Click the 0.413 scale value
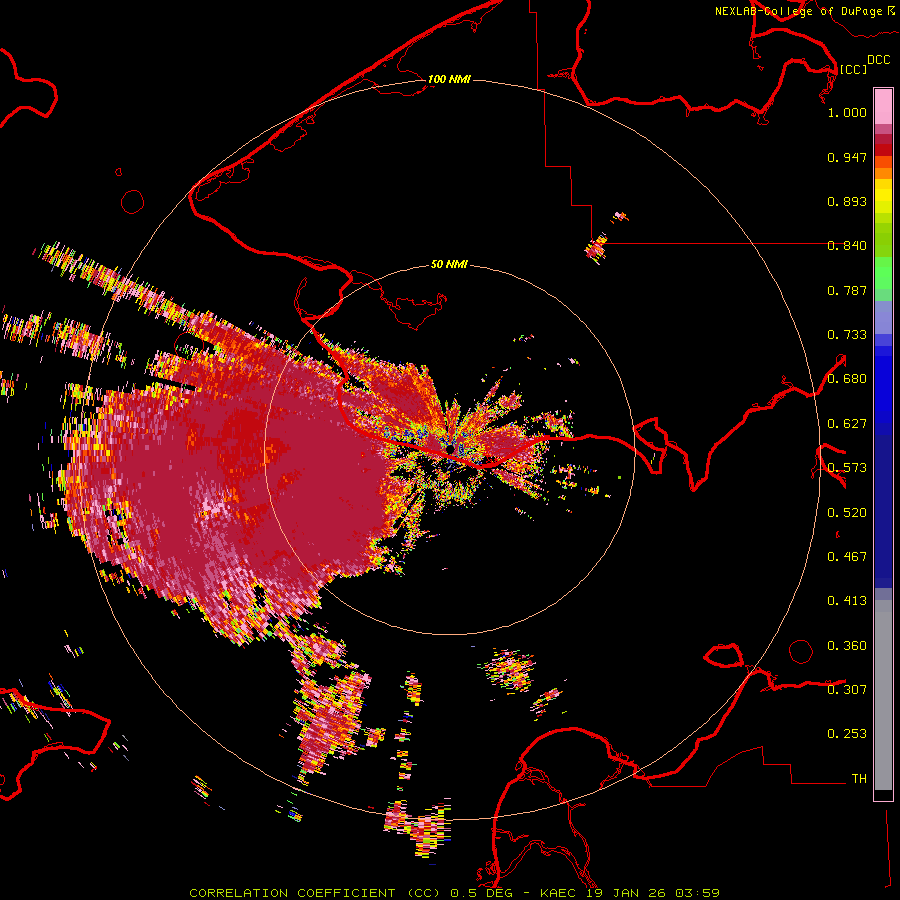Image resolution: width=900 pixels, height=900 pixels. click(x=847, y=601)
